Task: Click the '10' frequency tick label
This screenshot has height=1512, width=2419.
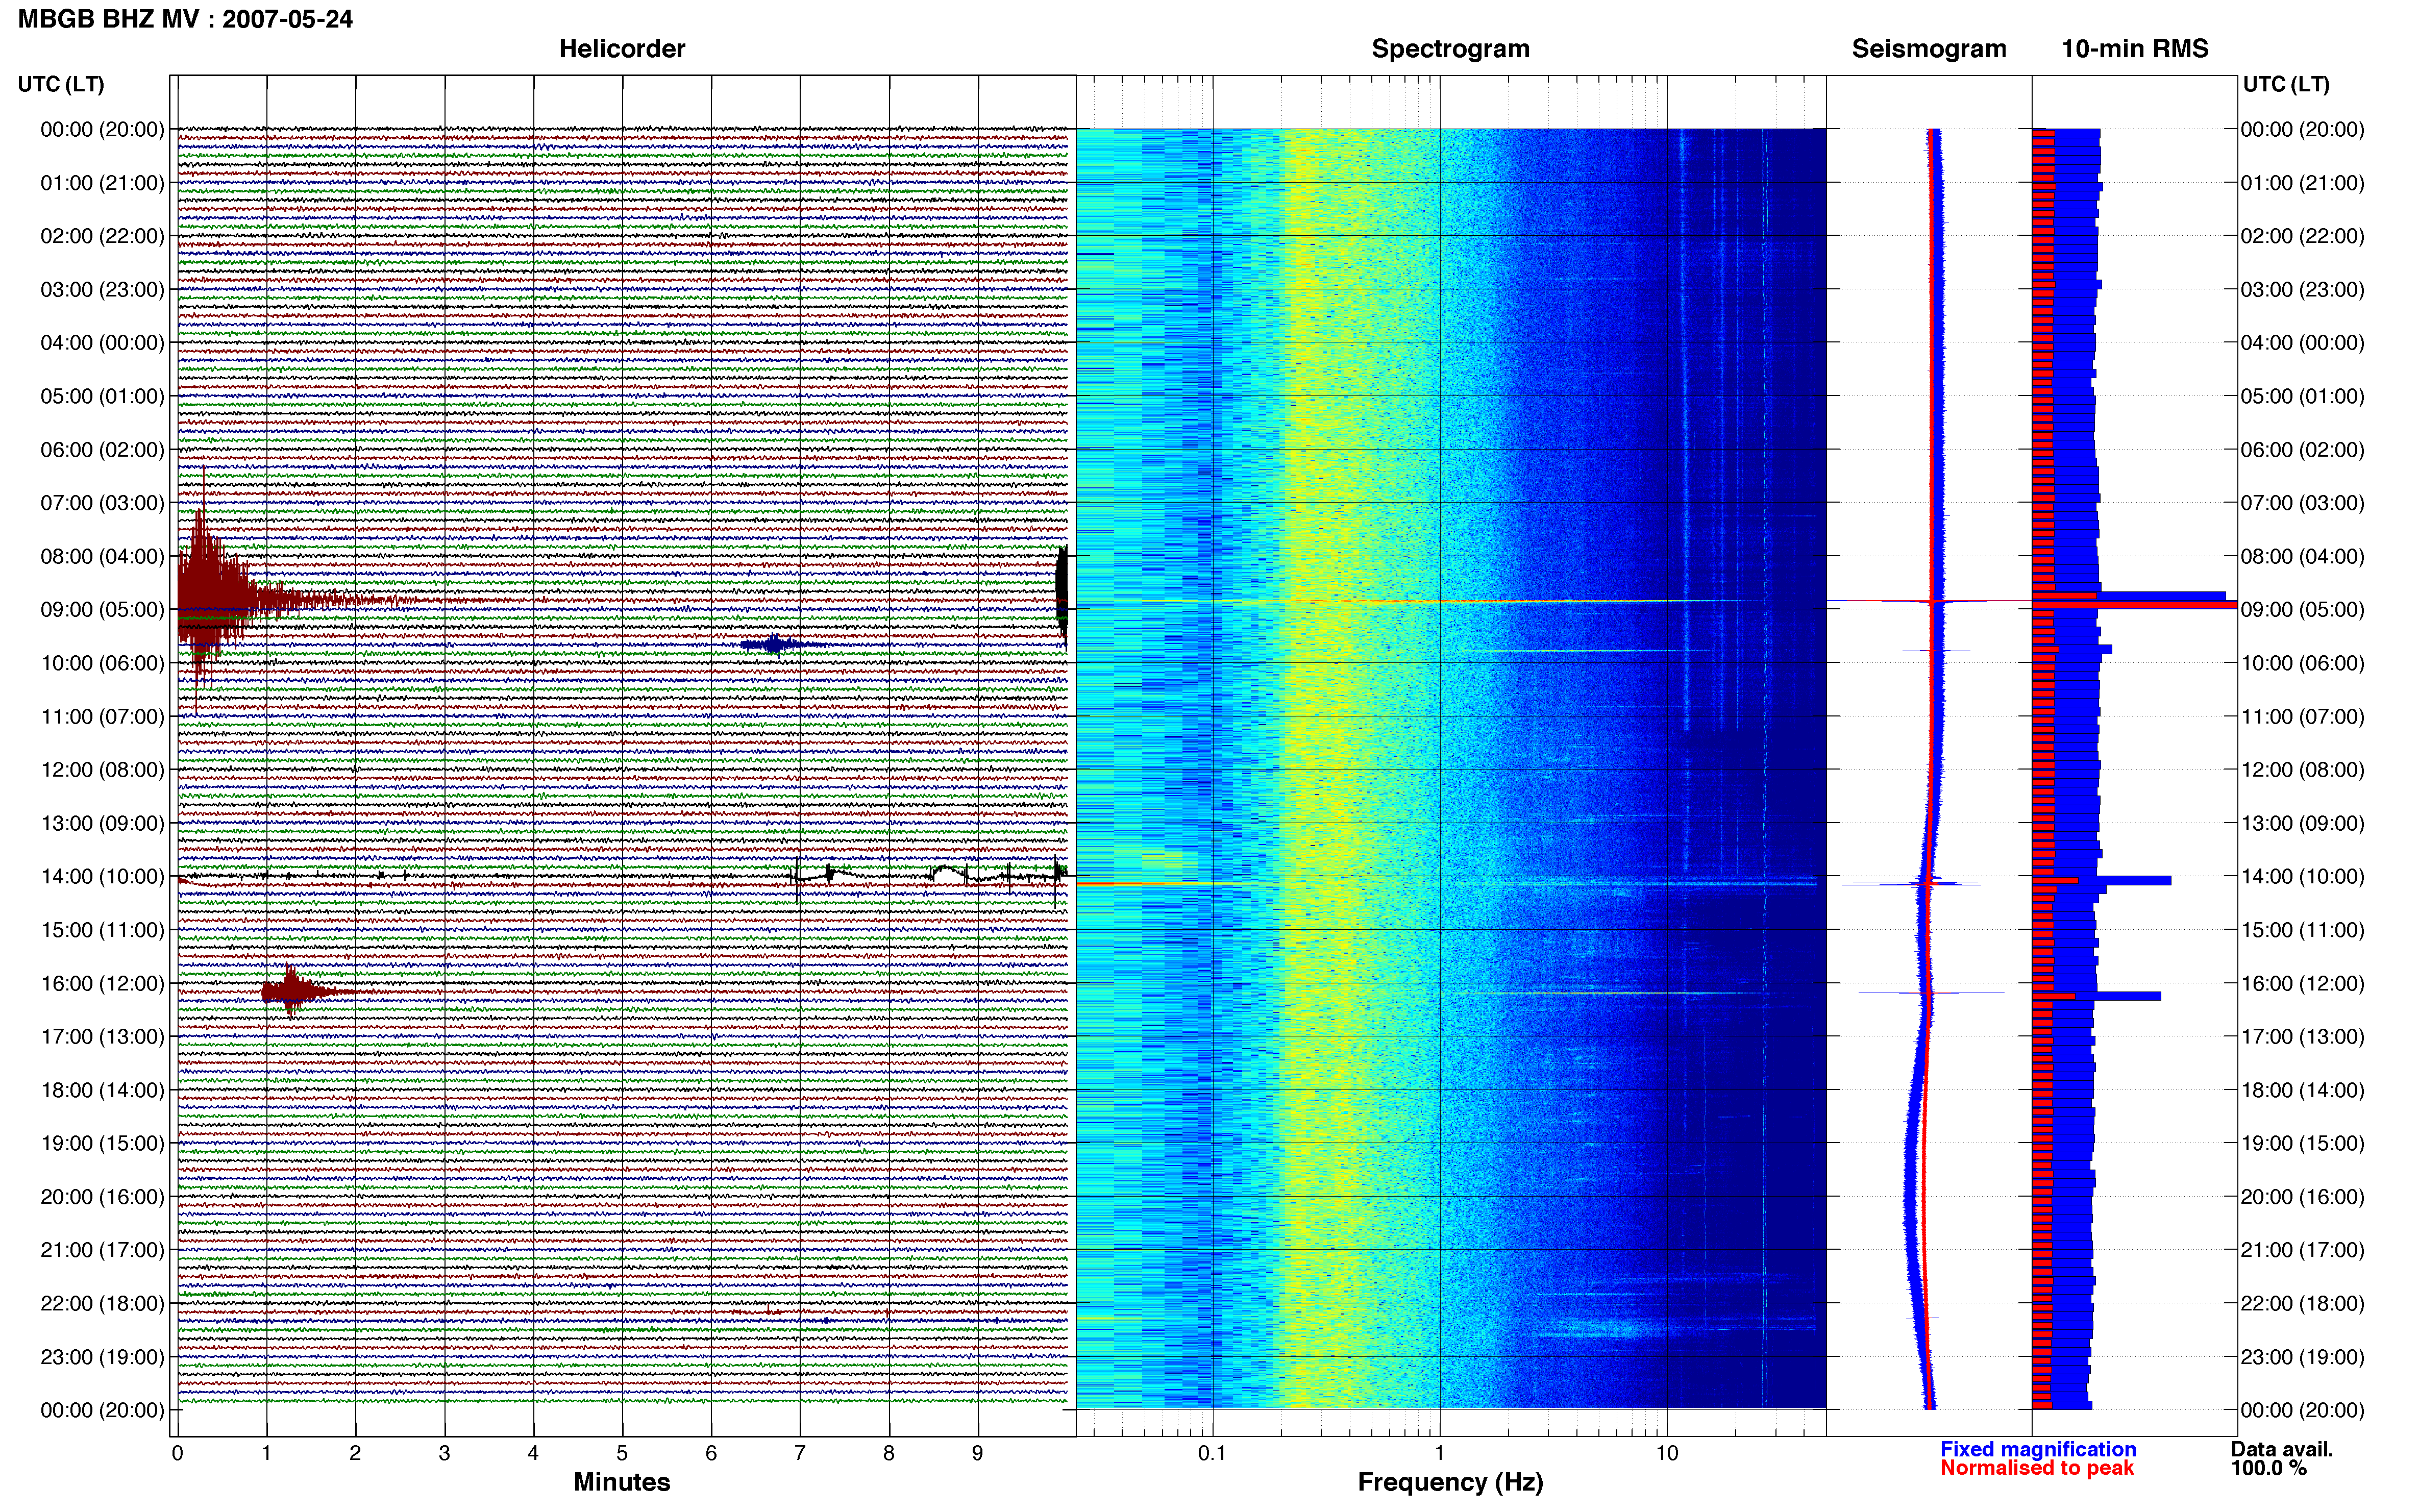Action: click(x=1666, y=1453)
